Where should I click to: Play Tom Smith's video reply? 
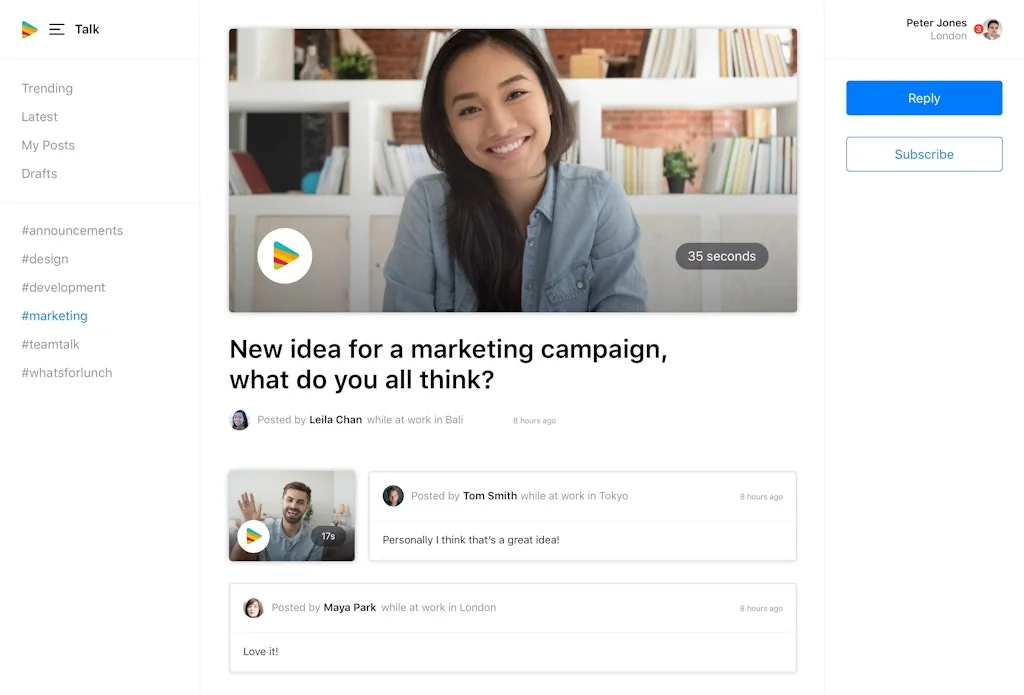click(x=253, y=536)
